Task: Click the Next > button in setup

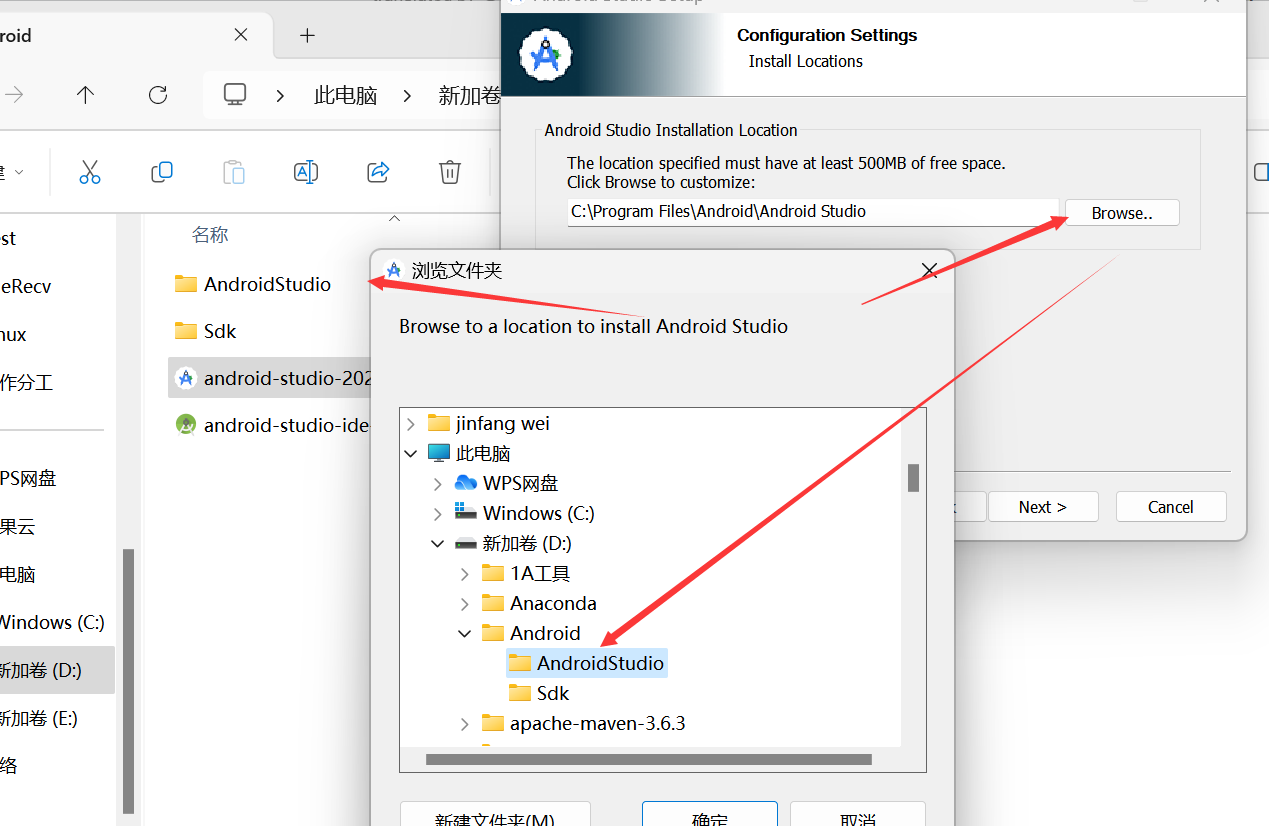Action: coord(1043,507)
